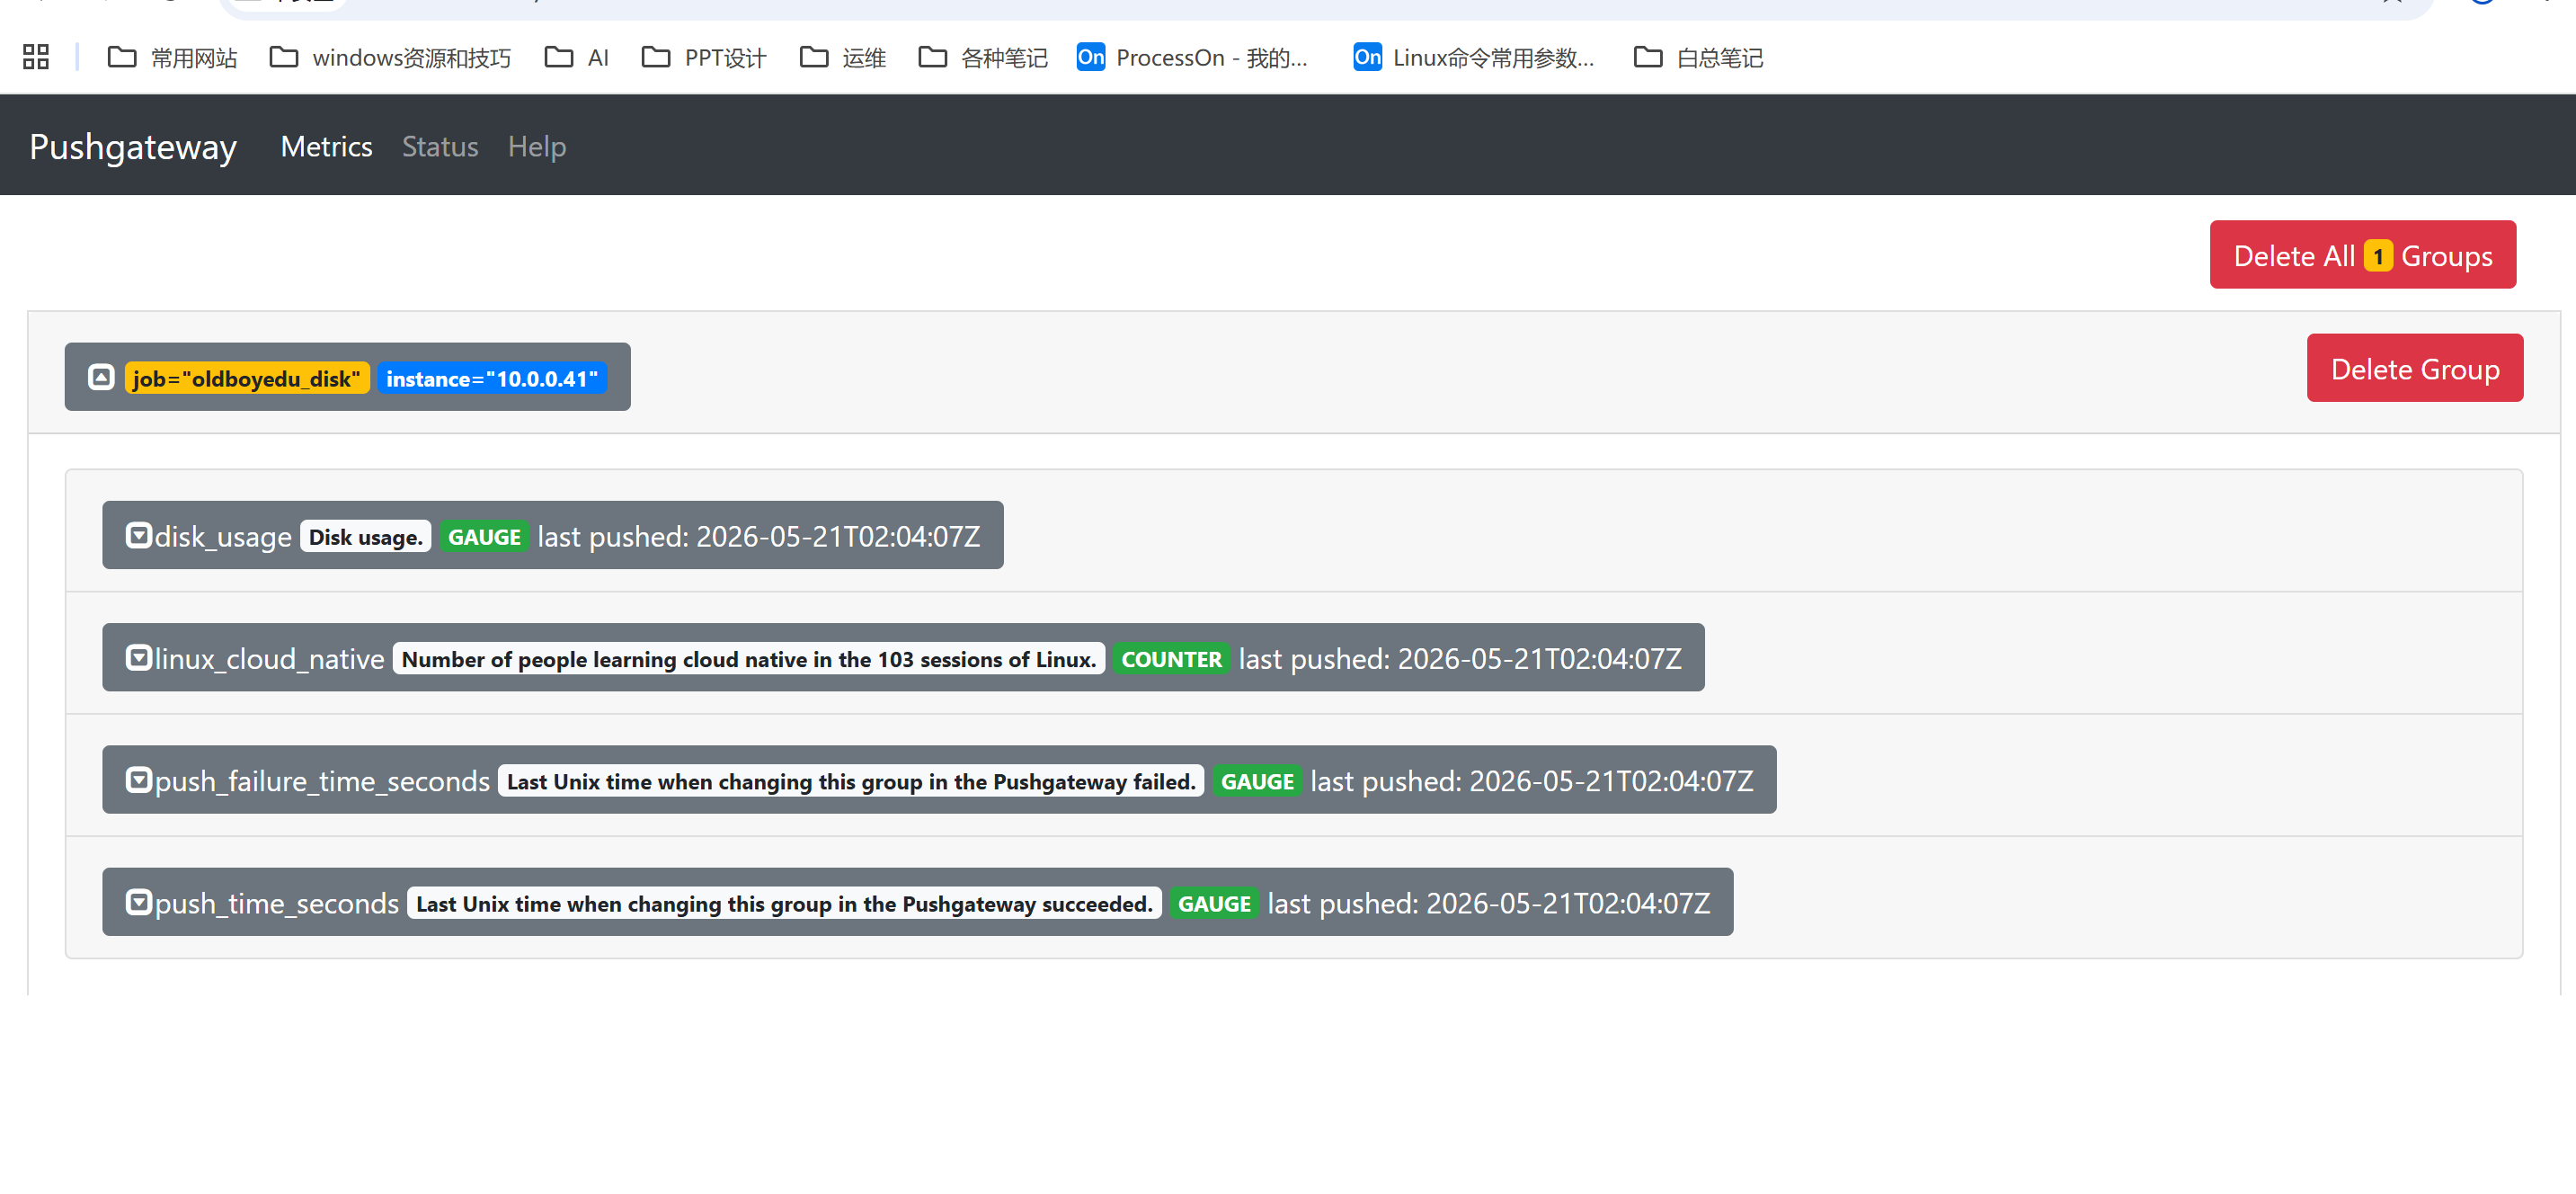Click the push_failure_time_seconds last pushed timestamp
Image resolution: width=2576 pixels, height=1194 pixels.
pos(1532,780)
